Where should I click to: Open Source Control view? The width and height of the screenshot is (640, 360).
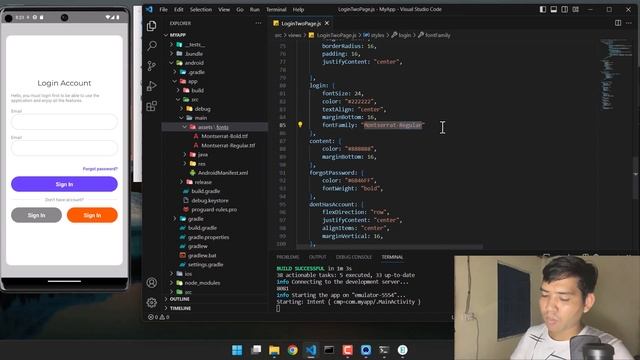(x=151, y=65)
